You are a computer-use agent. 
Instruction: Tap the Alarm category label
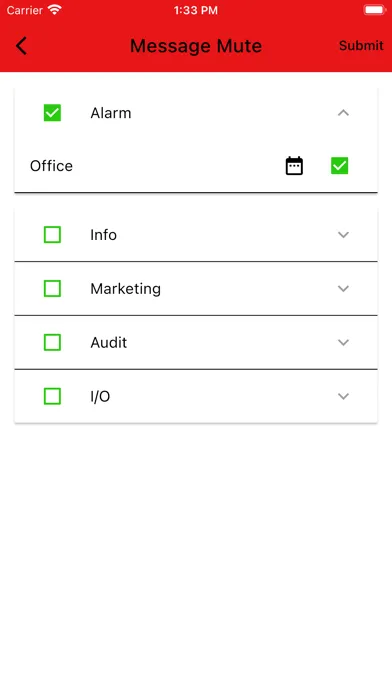point(111,113)
